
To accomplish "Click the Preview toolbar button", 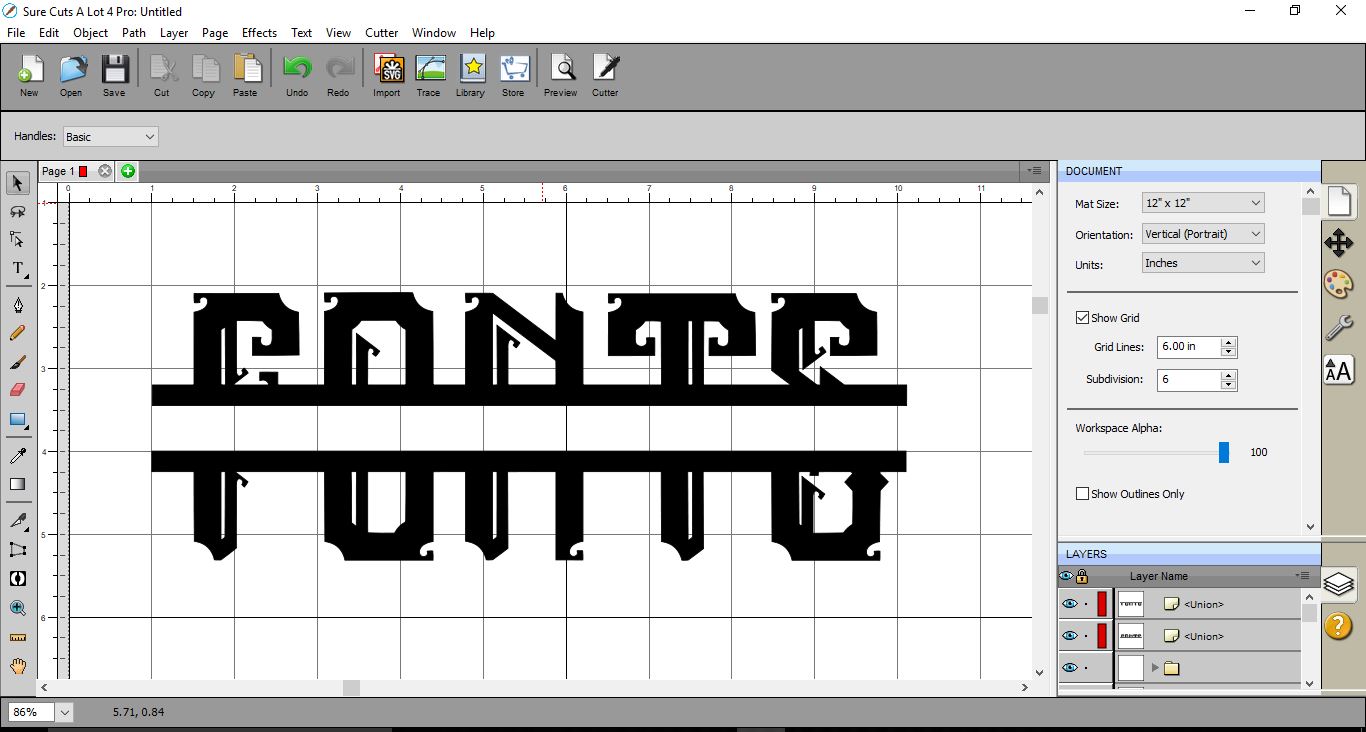I will 561,76.
